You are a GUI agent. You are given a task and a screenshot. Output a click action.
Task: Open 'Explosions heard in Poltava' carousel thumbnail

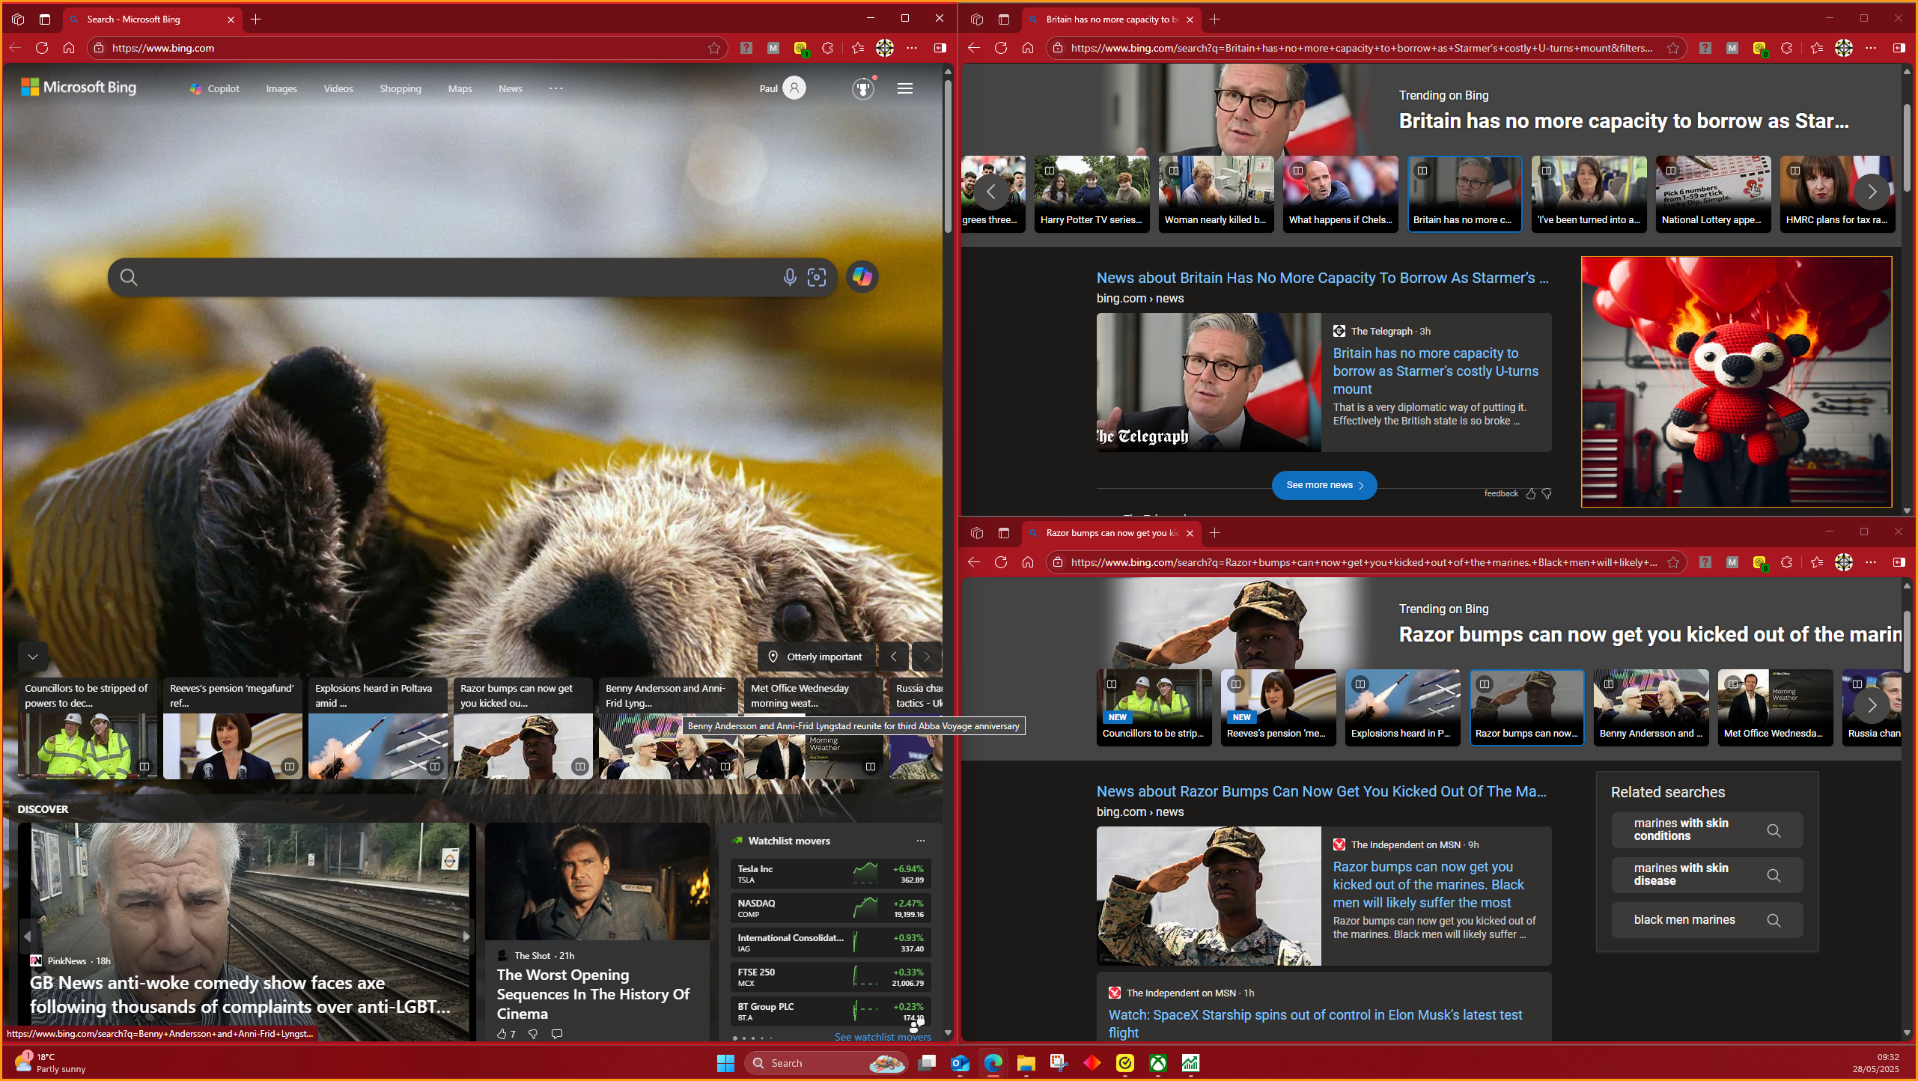377,730
